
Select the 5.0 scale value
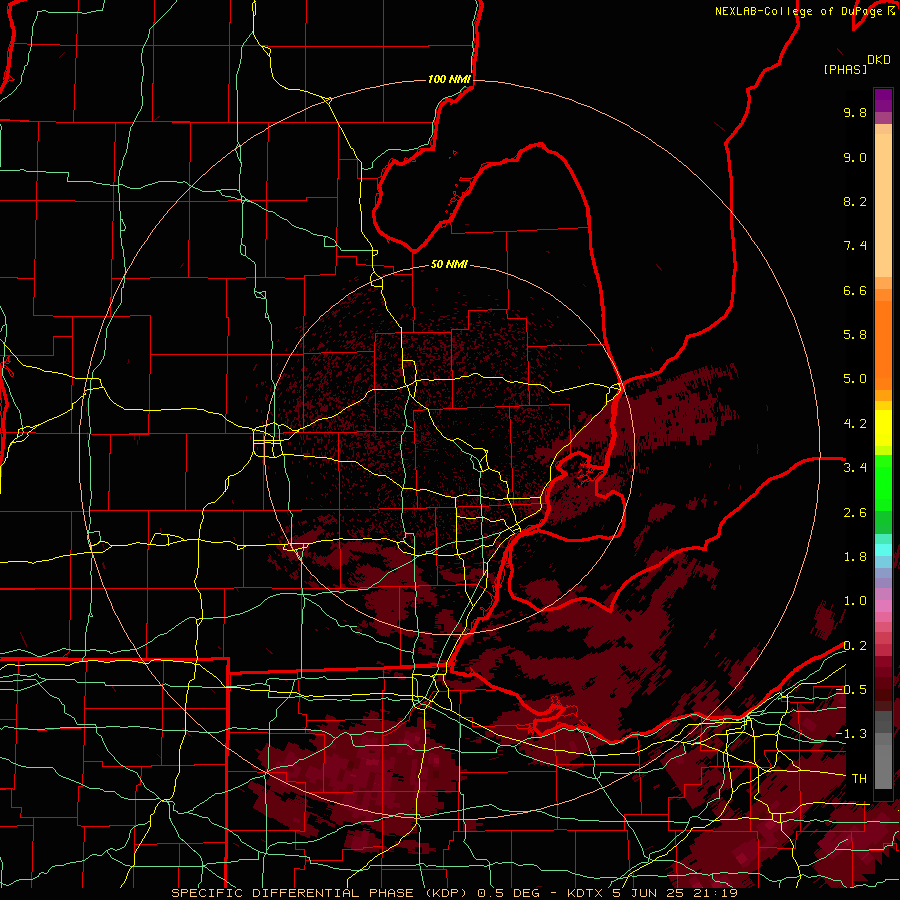[855, 379]
